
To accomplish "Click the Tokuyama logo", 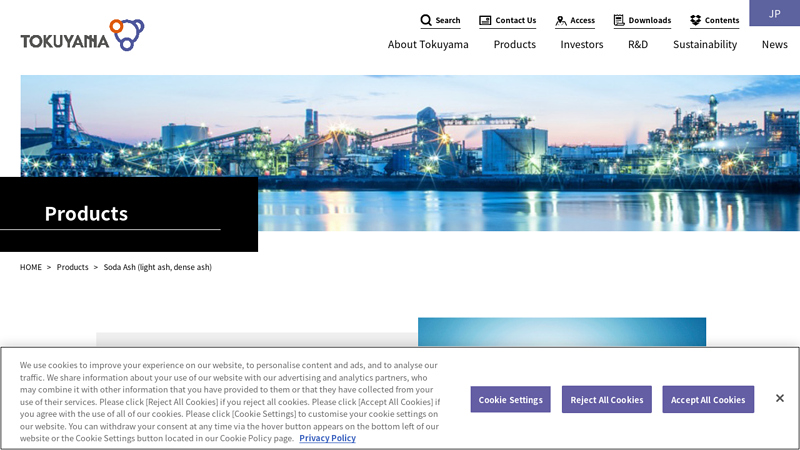I will [82, 36].
